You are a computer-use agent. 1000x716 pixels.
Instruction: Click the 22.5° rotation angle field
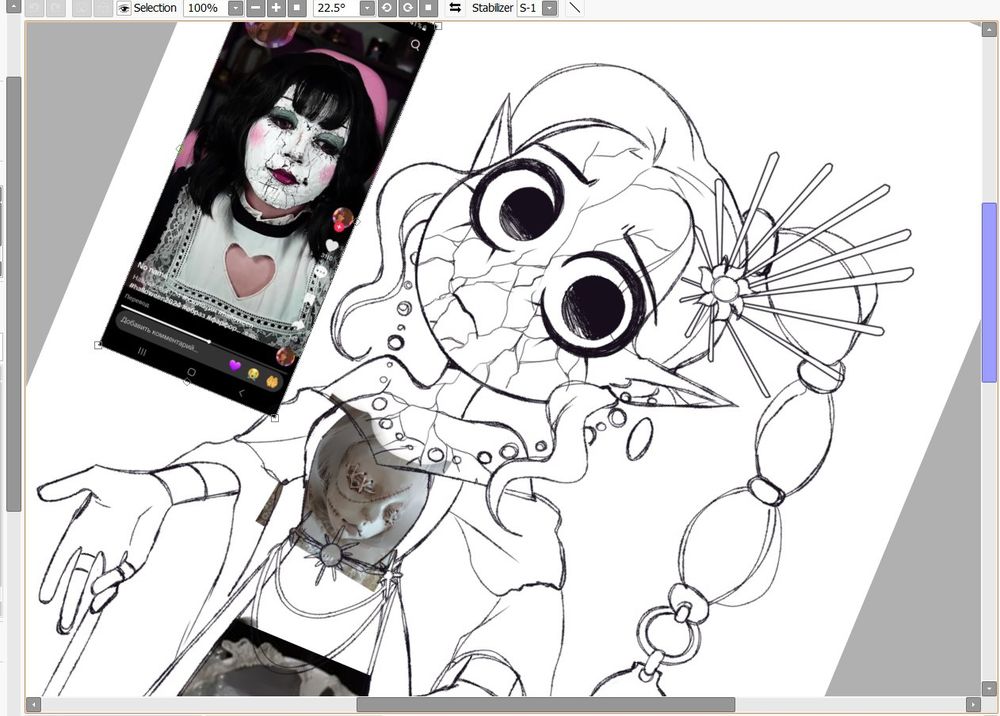tap(336, 8)
